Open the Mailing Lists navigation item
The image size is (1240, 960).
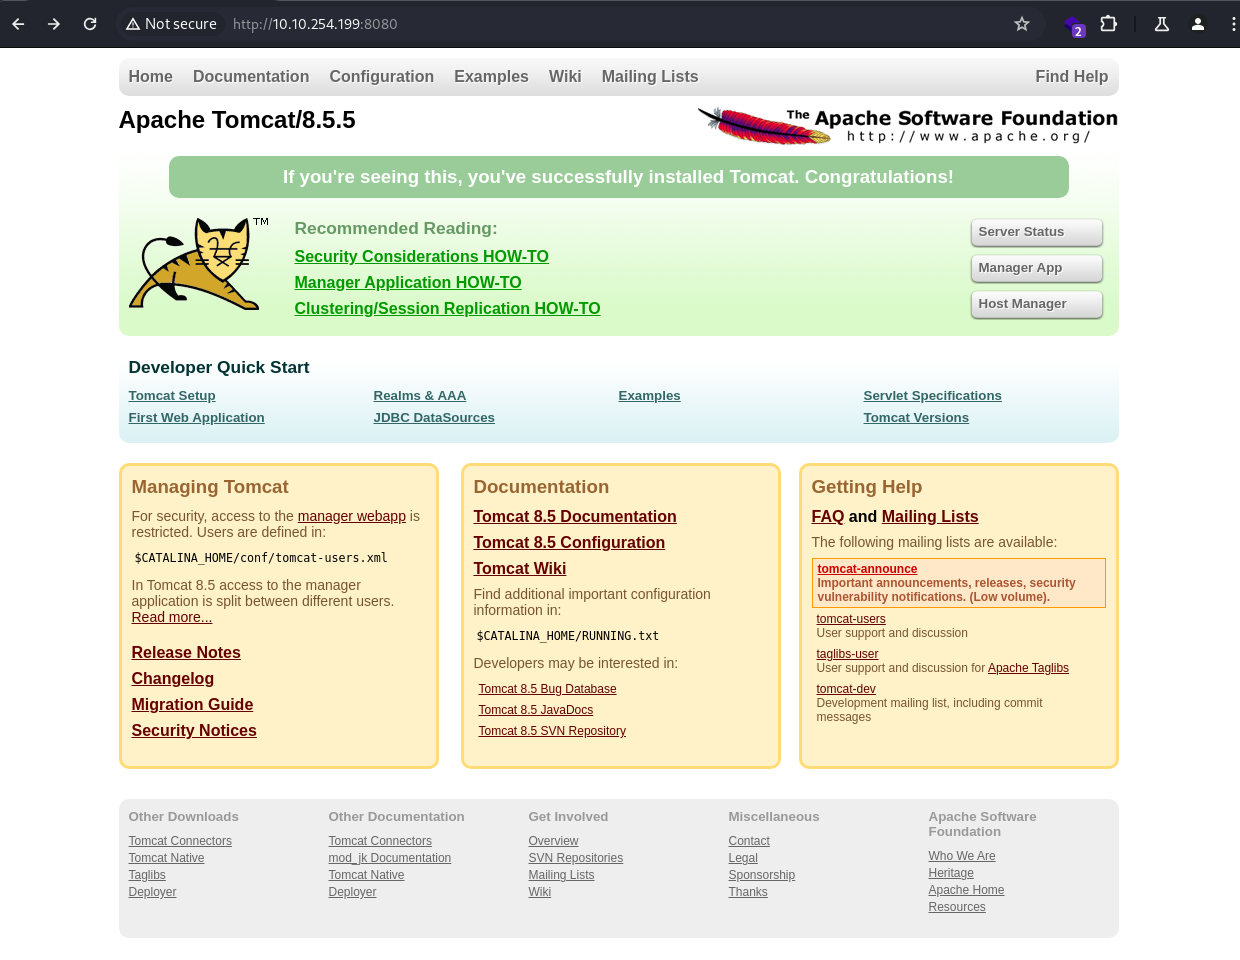coord(650,77)
